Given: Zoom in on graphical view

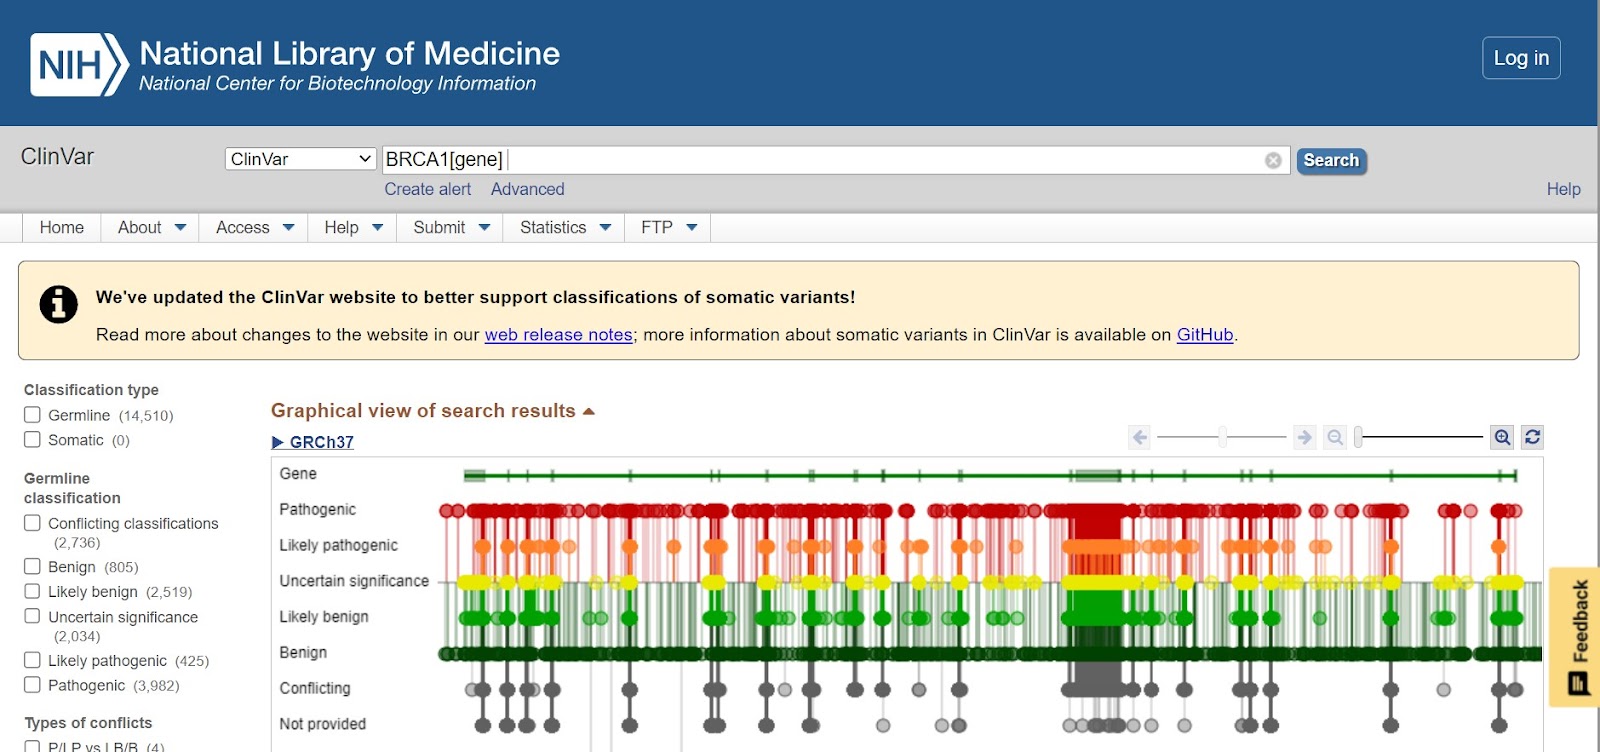Looking at the screenshot, I should click(x=1502, y=437).
